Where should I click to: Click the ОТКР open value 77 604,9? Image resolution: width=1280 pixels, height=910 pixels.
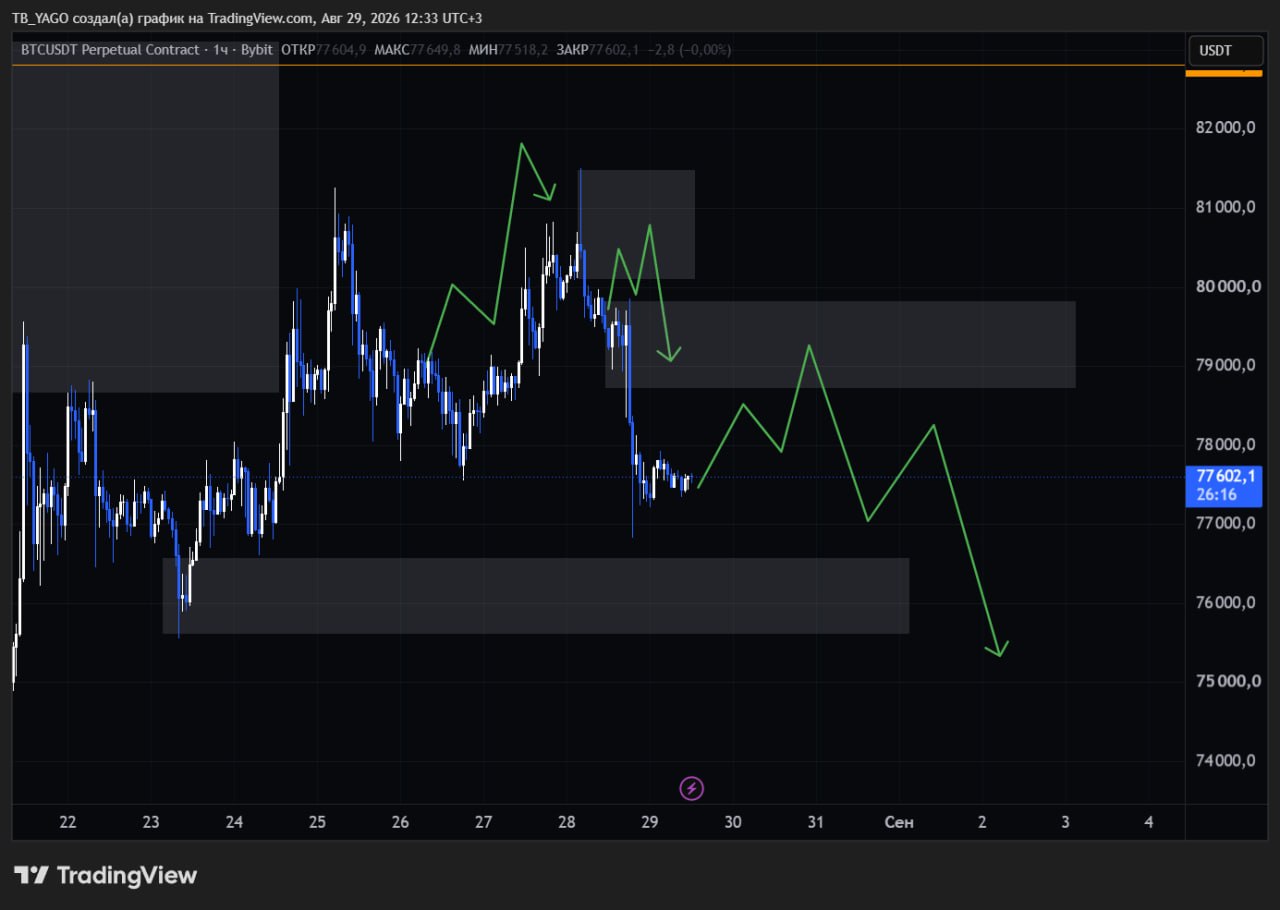tap(341, 49)
